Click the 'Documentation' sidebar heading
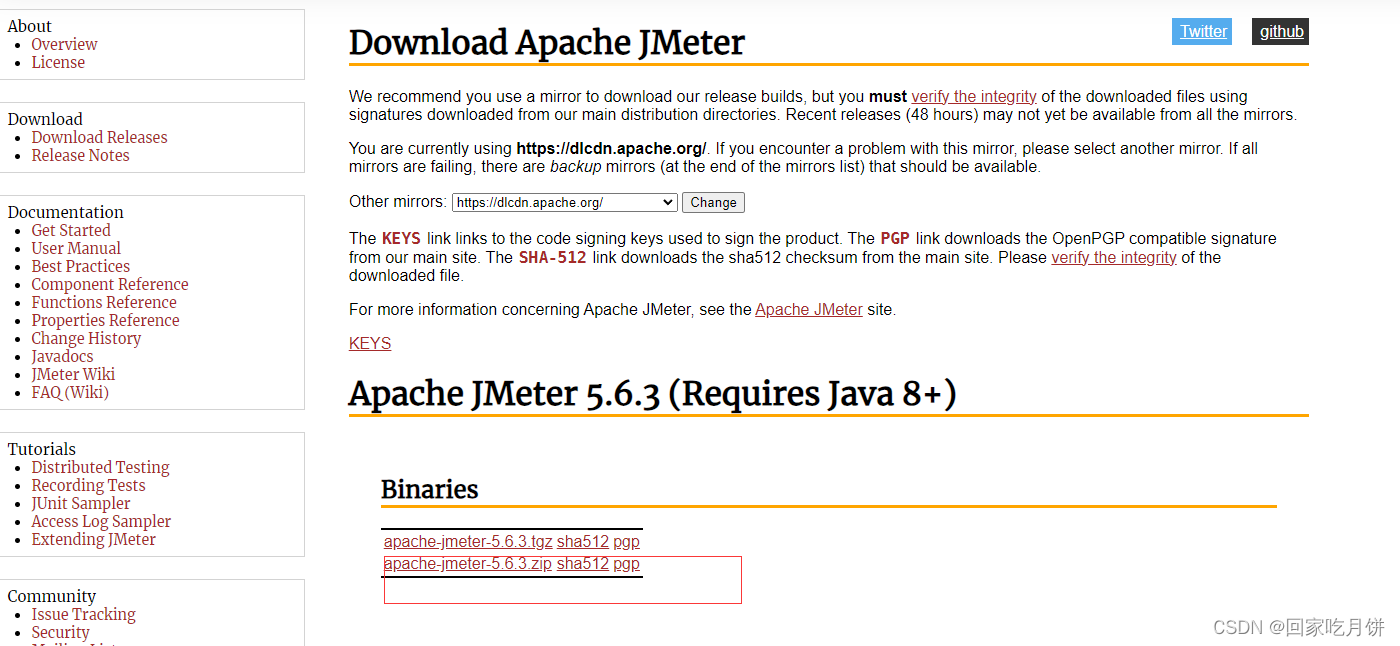Screen dimensions: 1400x646 pyautogui.click(x=66, y=212)
